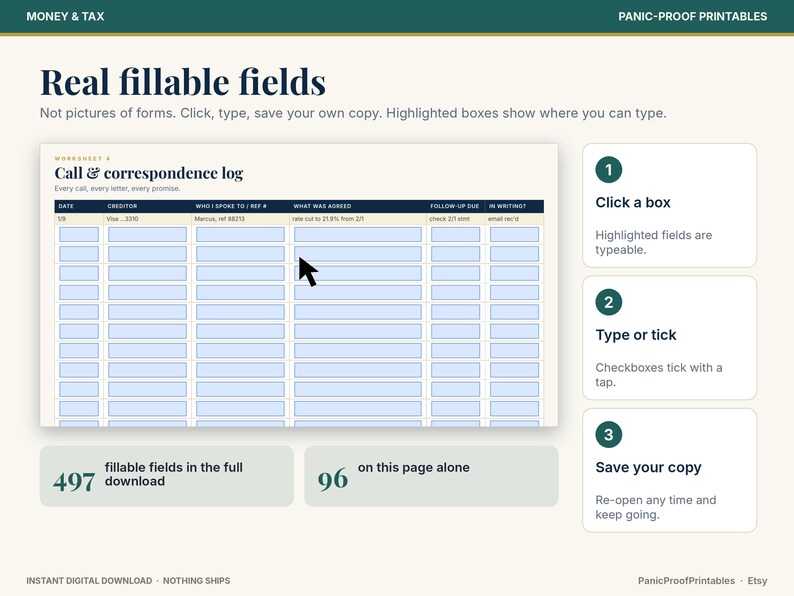Click the green number 2 badge
The width and height of the screenshot is (794, 596).
coord(609,302)
